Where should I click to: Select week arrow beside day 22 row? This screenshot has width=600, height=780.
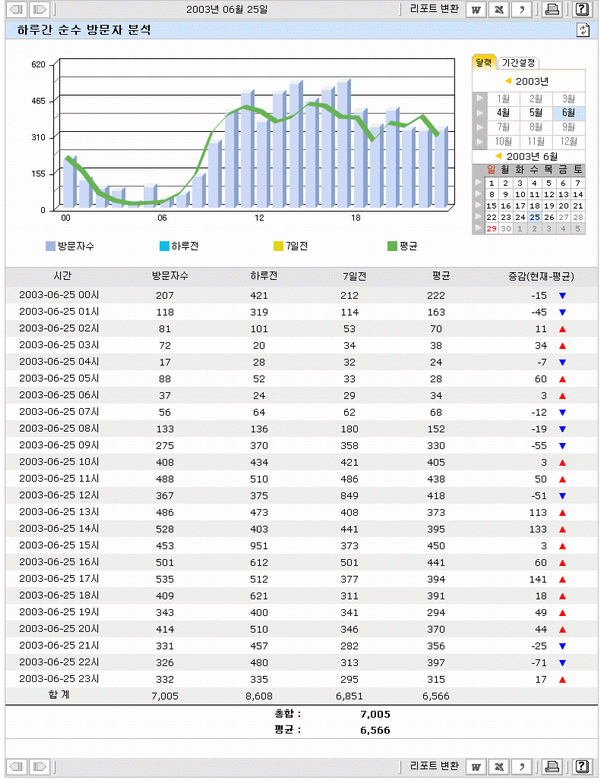click(x=478, y=217)
